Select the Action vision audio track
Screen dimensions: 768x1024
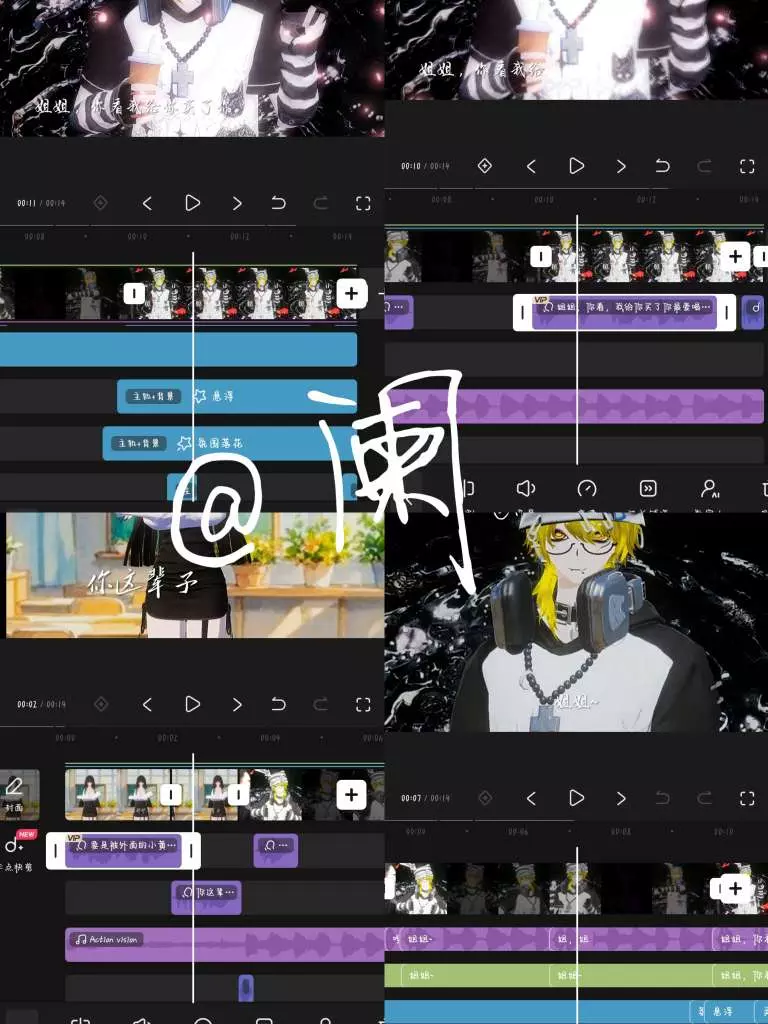(222, 944)
